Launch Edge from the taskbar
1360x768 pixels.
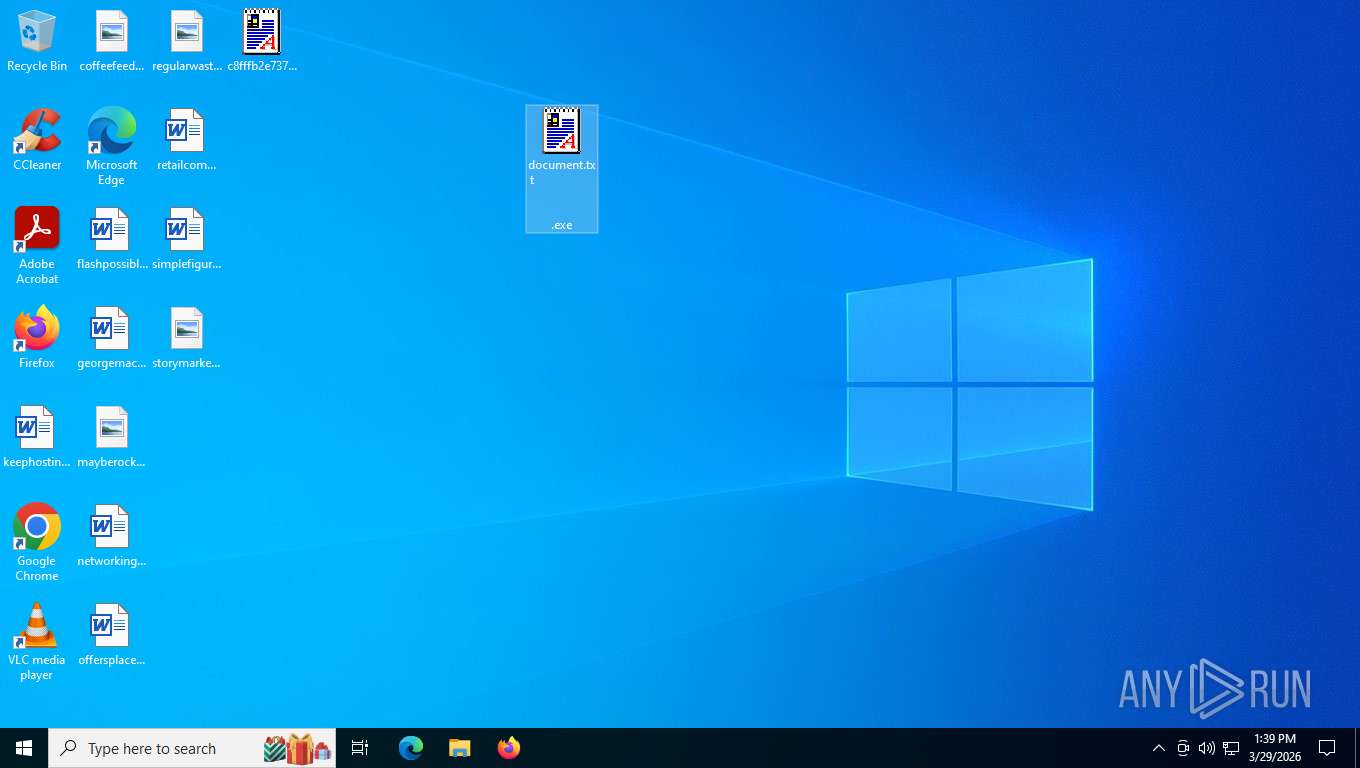pyautogui.click(x=411, y=748)
